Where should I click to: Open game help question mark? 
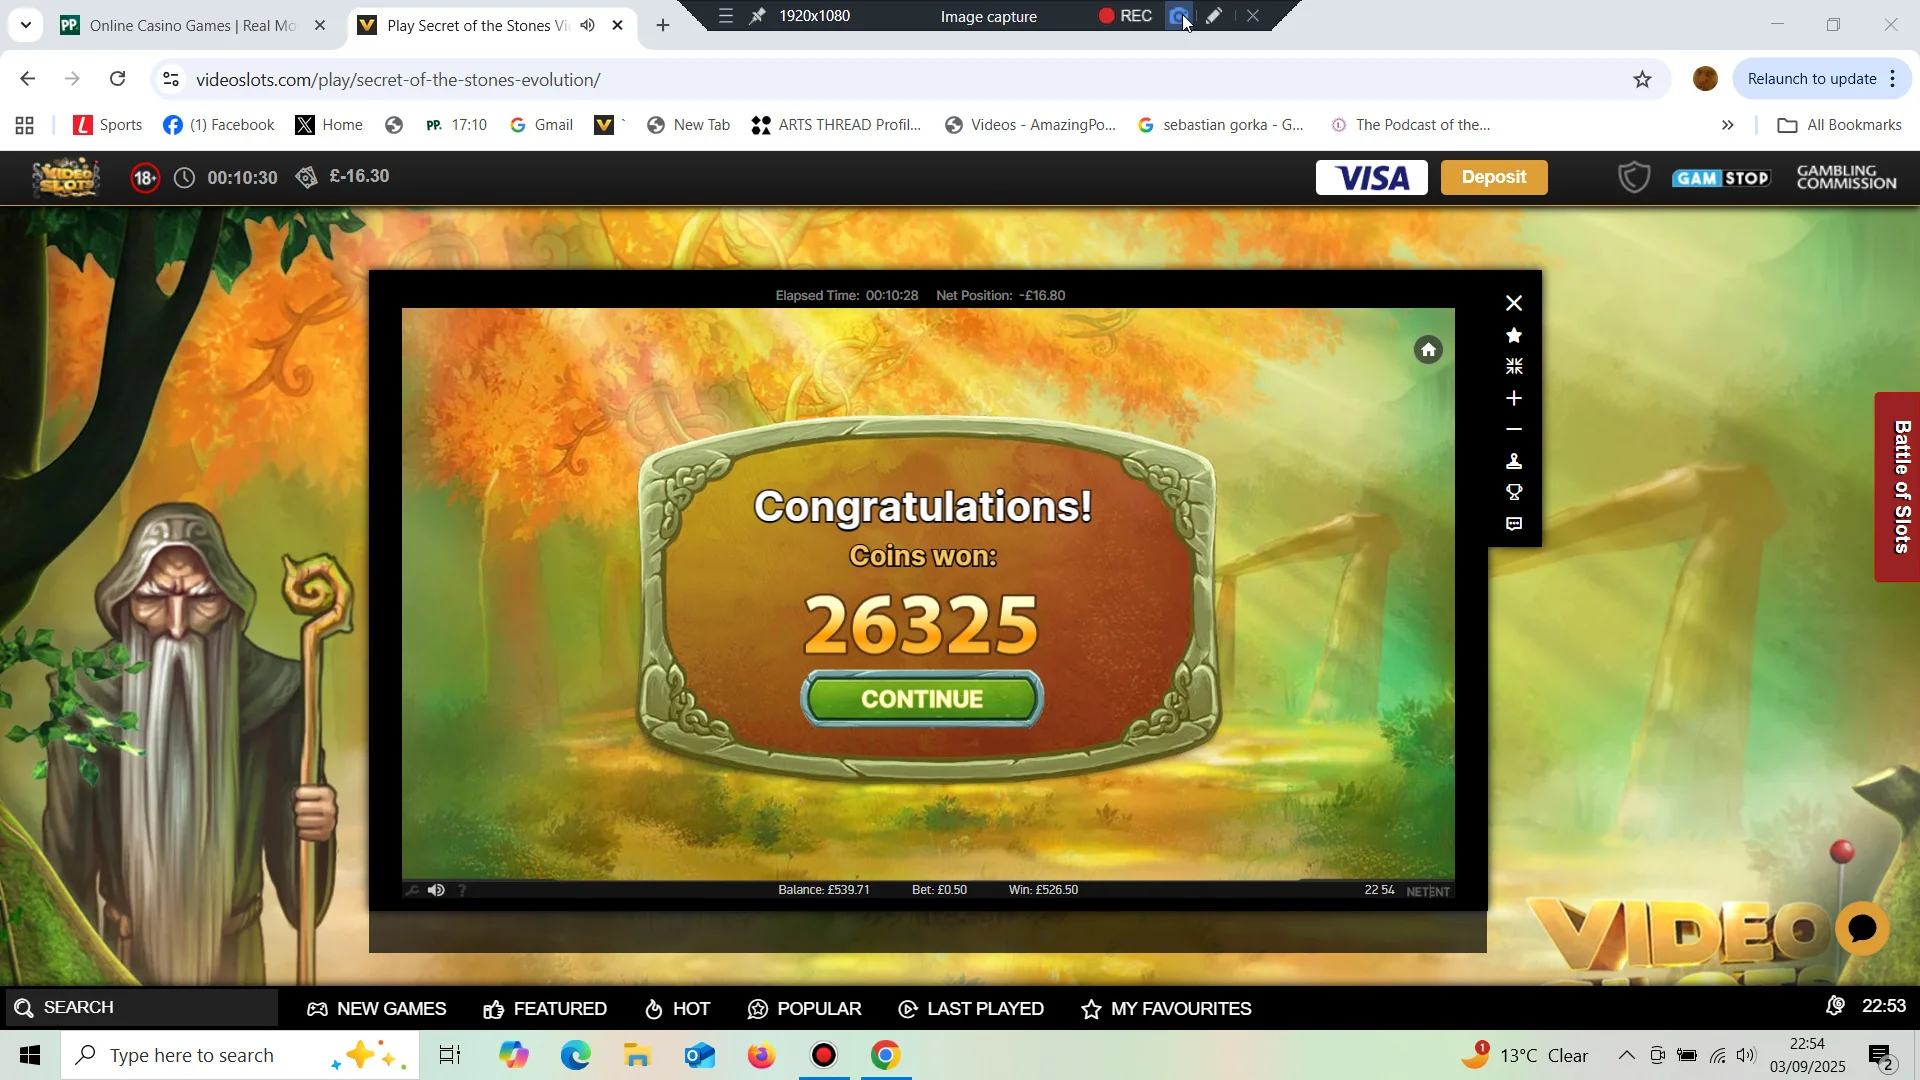tap(462, 890)
